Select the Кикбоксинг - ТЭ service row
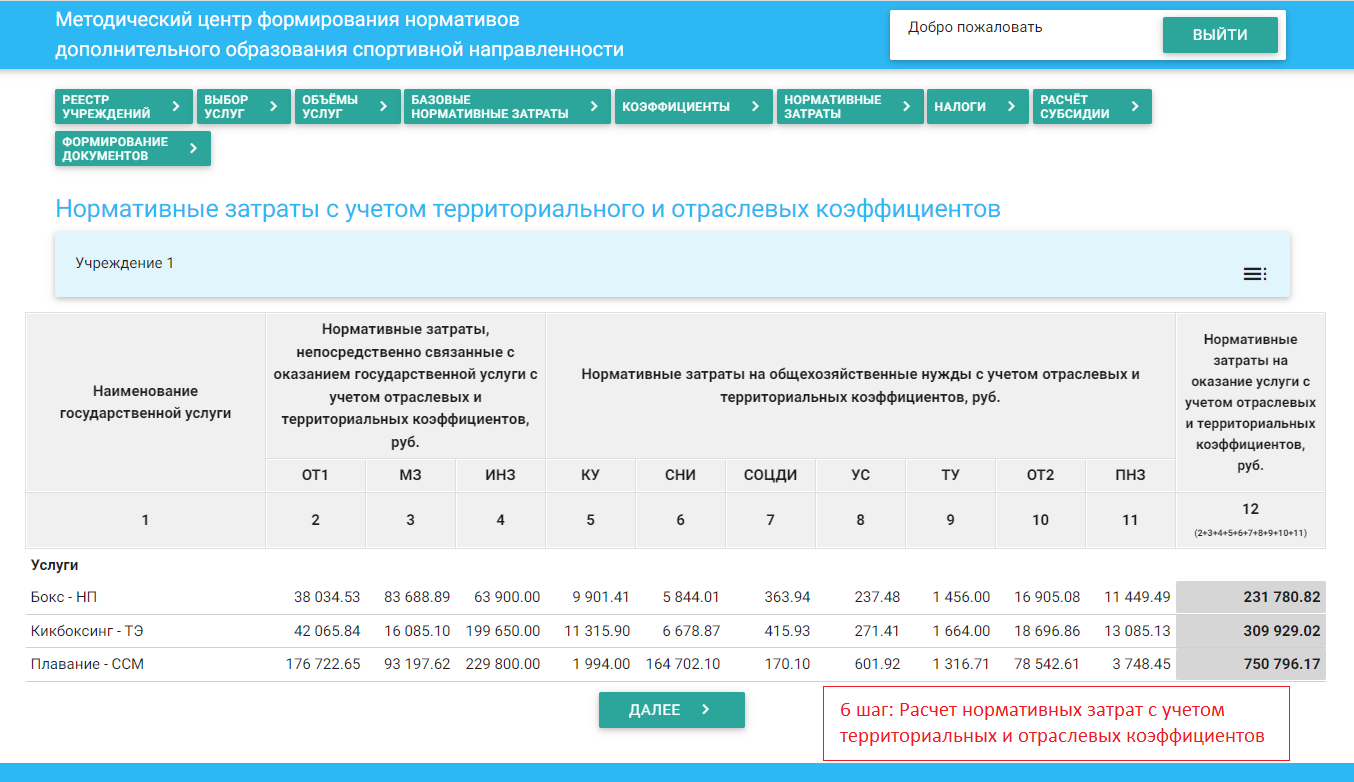 coord(80,631)
